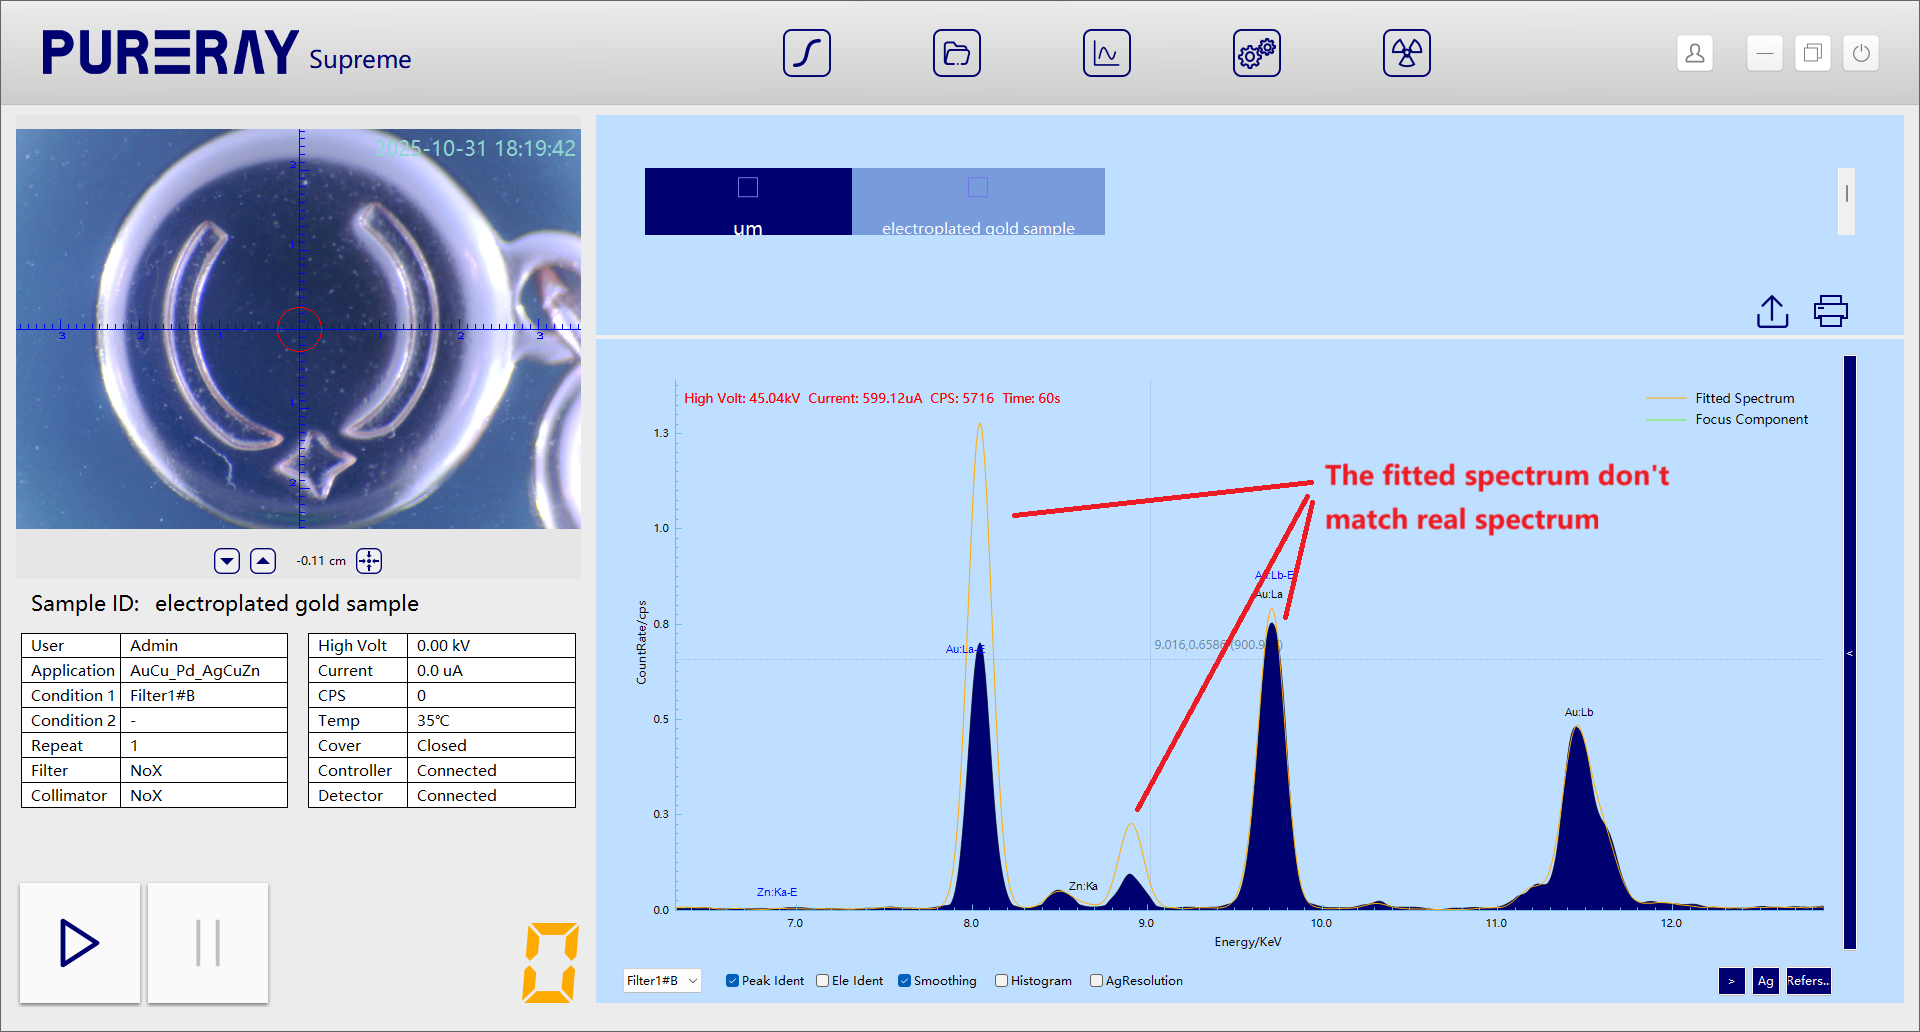Export results with the upload icon

1772,311
